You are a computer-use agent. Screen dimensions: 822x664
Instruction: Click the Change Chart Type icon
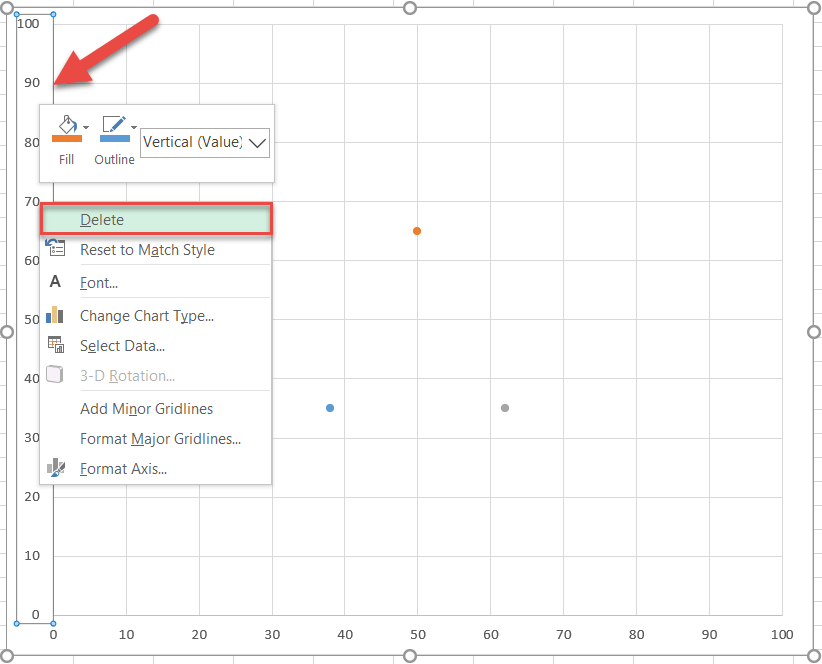(x=55, y=315)
